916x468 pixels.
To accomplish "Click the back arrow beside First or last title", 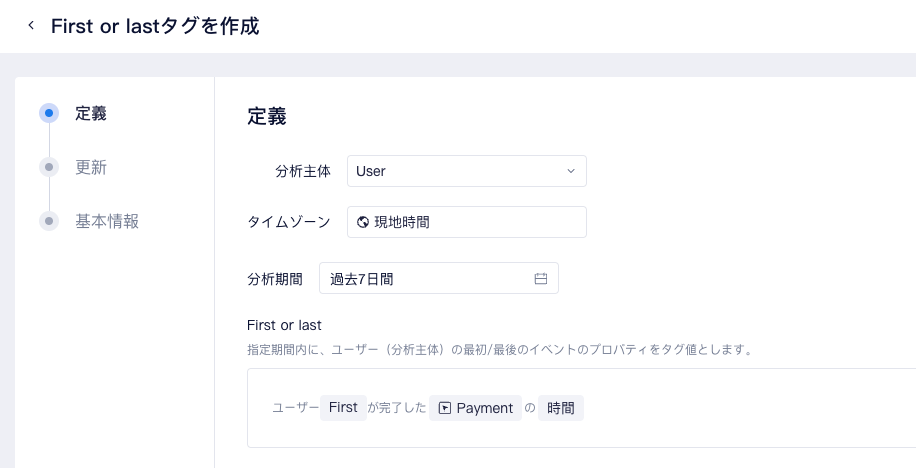I will pos(31,25).
